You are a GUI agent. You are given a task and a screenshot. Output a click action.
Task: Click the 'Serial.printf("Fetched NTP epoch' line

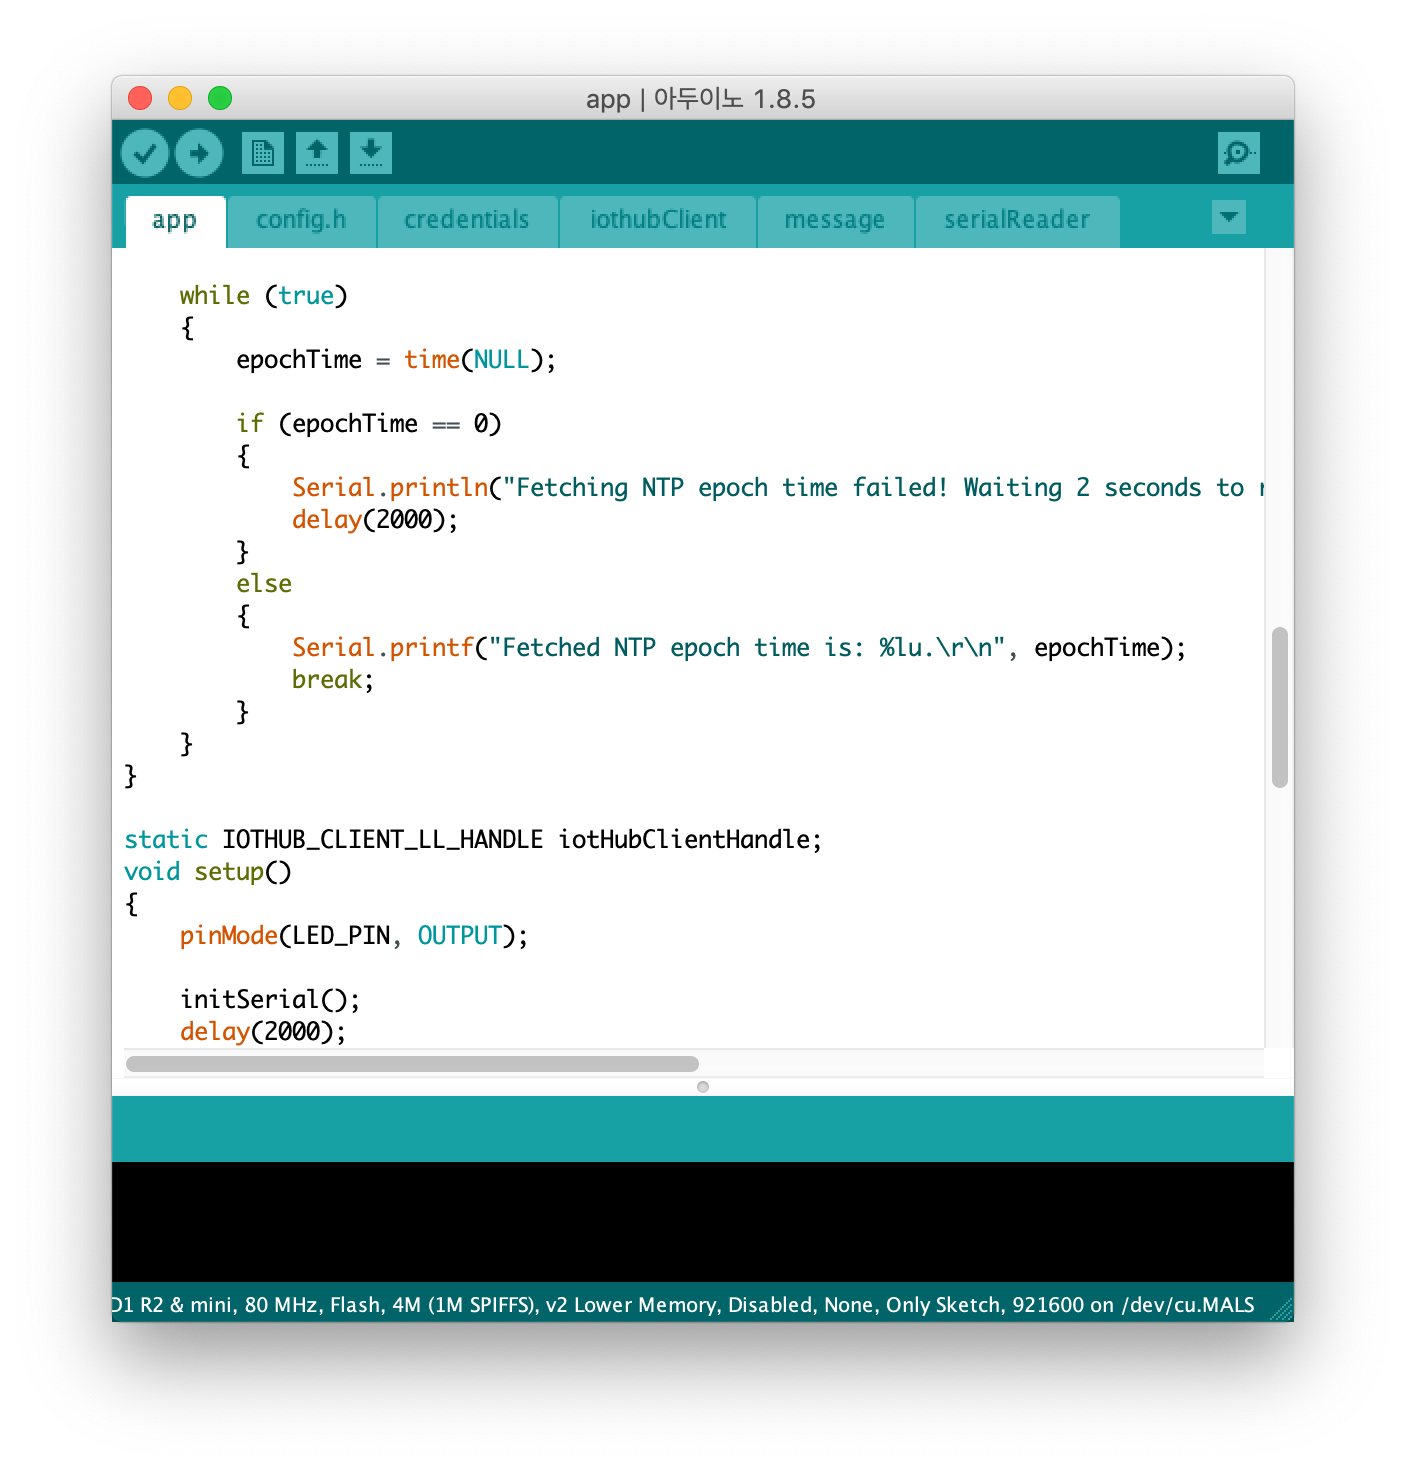(739, 648)
